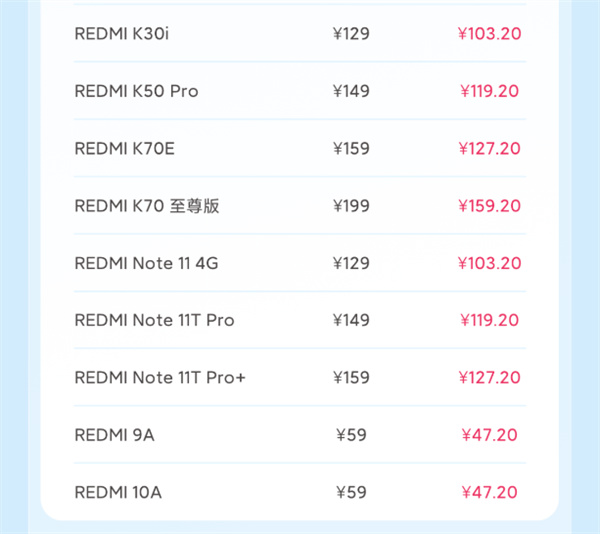The width and height of the screenshot is (600, 534).
Task: Select the REDMI K50 Pro row label
Action: 136,91
